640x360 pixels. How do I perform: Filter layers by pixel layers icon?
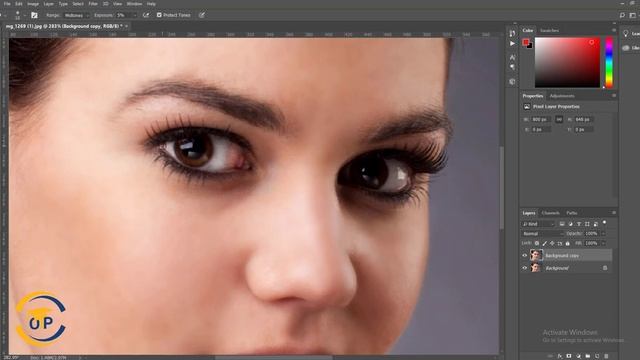(562, 224)
